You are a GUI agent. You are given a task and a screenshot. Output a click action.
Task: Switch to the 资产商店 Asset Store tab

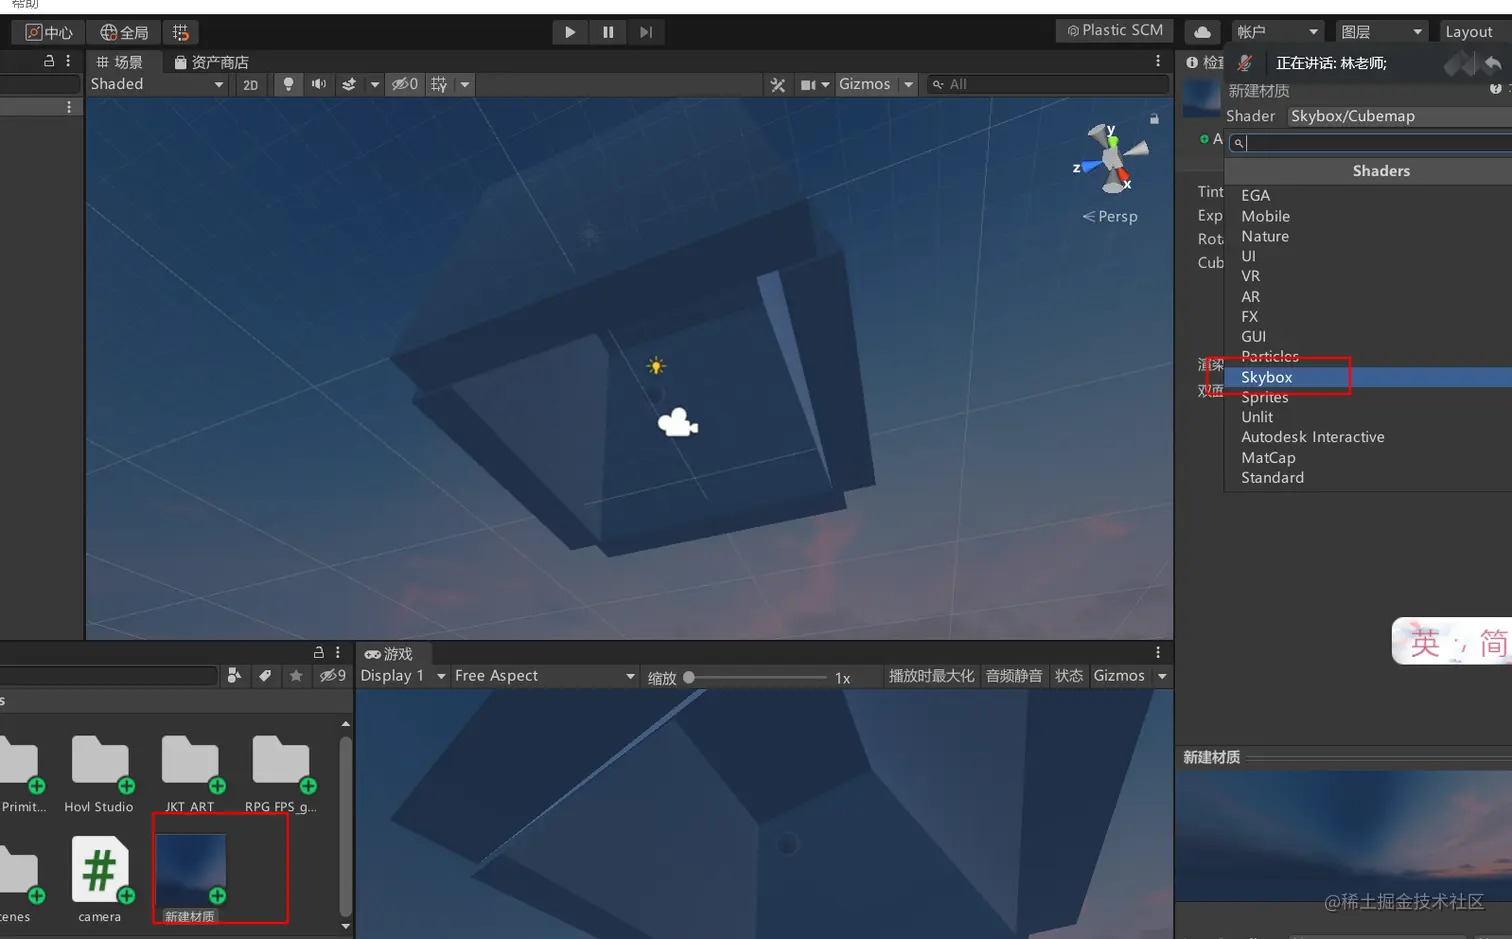(211, 62)
